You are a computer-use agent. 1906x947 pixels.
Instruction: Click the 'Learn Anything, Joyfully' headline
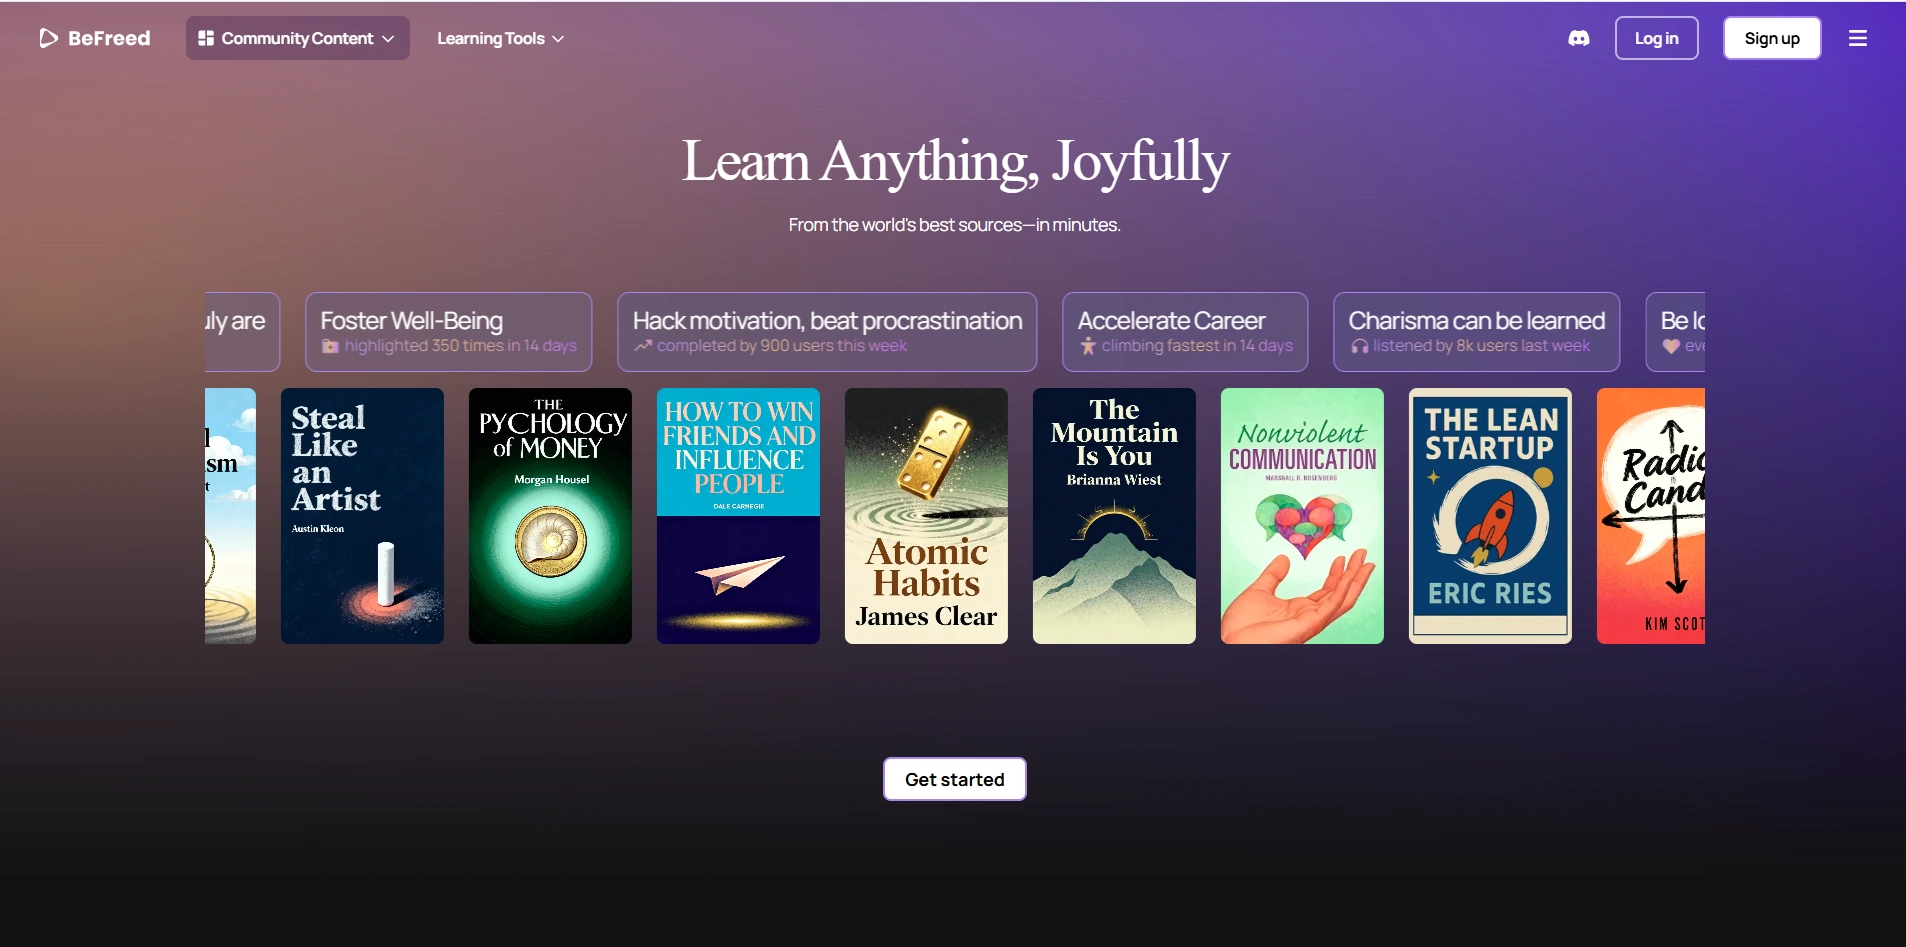[955, 162]
